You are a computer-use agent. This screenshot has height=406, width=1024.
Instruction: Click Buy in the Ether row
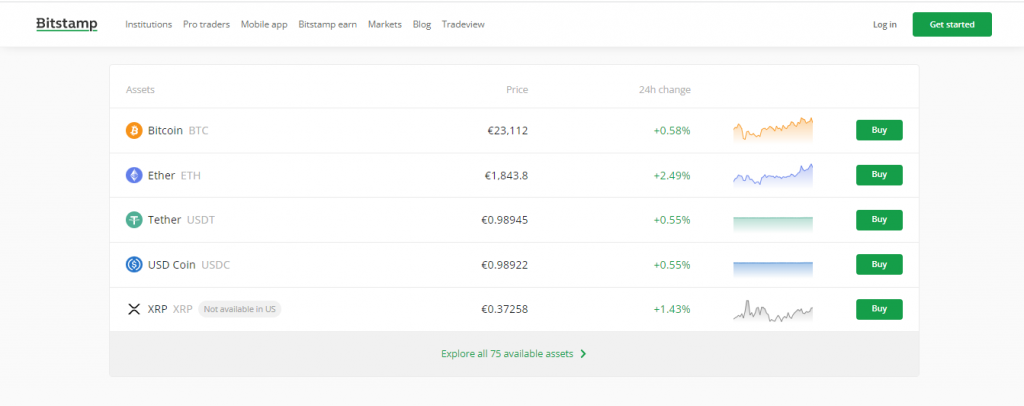pyautogui.click(x=879, y=175)
